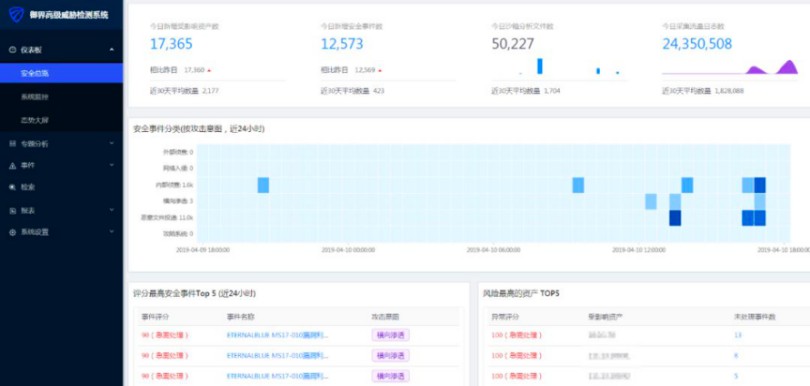Open the third ETERNALBLUE MS17-010 event link
Image resolution: width=810 pixels, height=386 pixels.
[277, 376]
